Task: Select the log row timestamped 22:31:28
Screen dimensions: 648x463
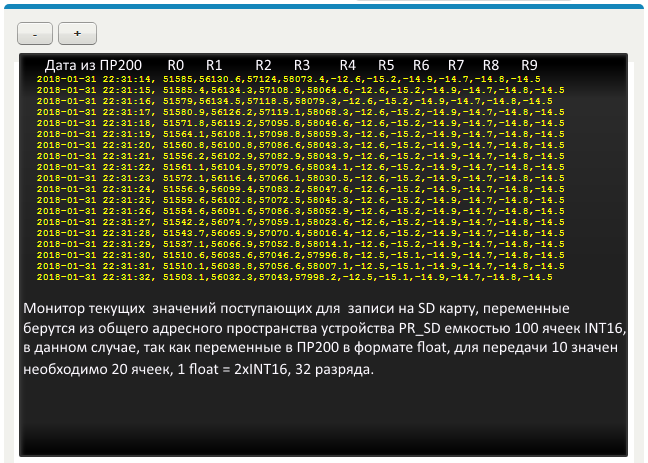Action: pyautogui.click(x=300, y=233)
